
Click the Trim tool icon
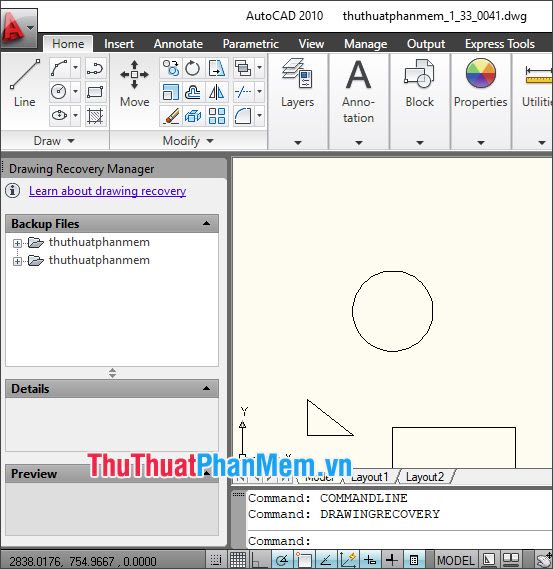pos(243,91)
